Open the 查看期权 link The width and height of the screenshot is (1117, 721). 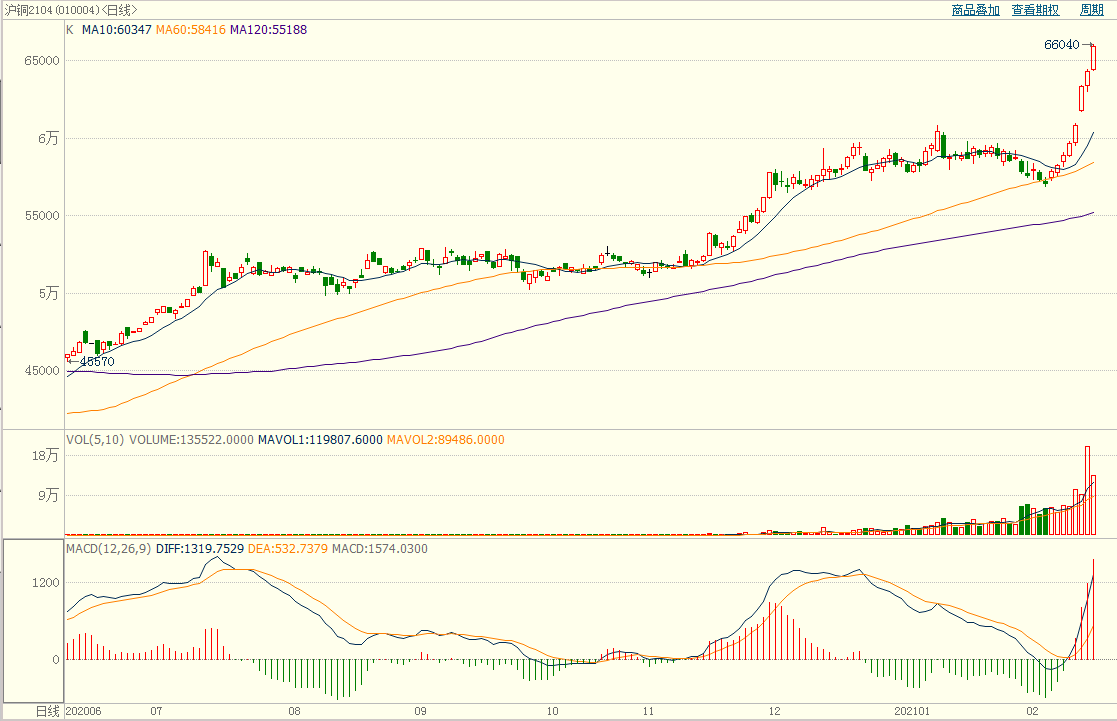[x=1035, y=10]
